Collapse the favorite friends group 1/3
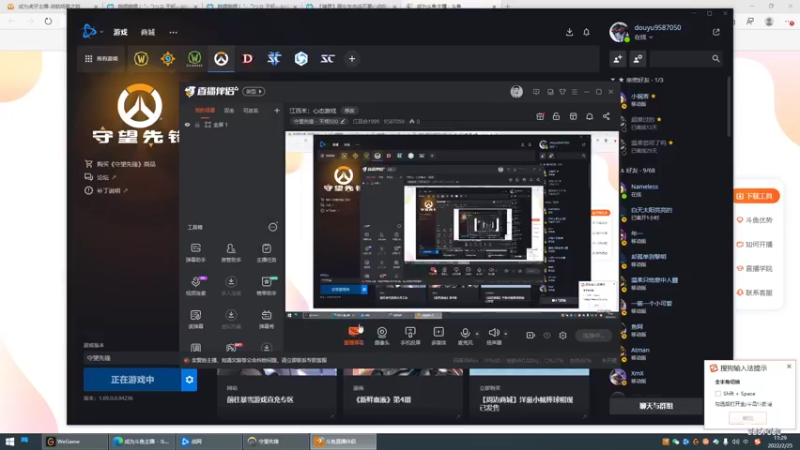800x450 pixels. pyautogui.click(x=613, y=80)
